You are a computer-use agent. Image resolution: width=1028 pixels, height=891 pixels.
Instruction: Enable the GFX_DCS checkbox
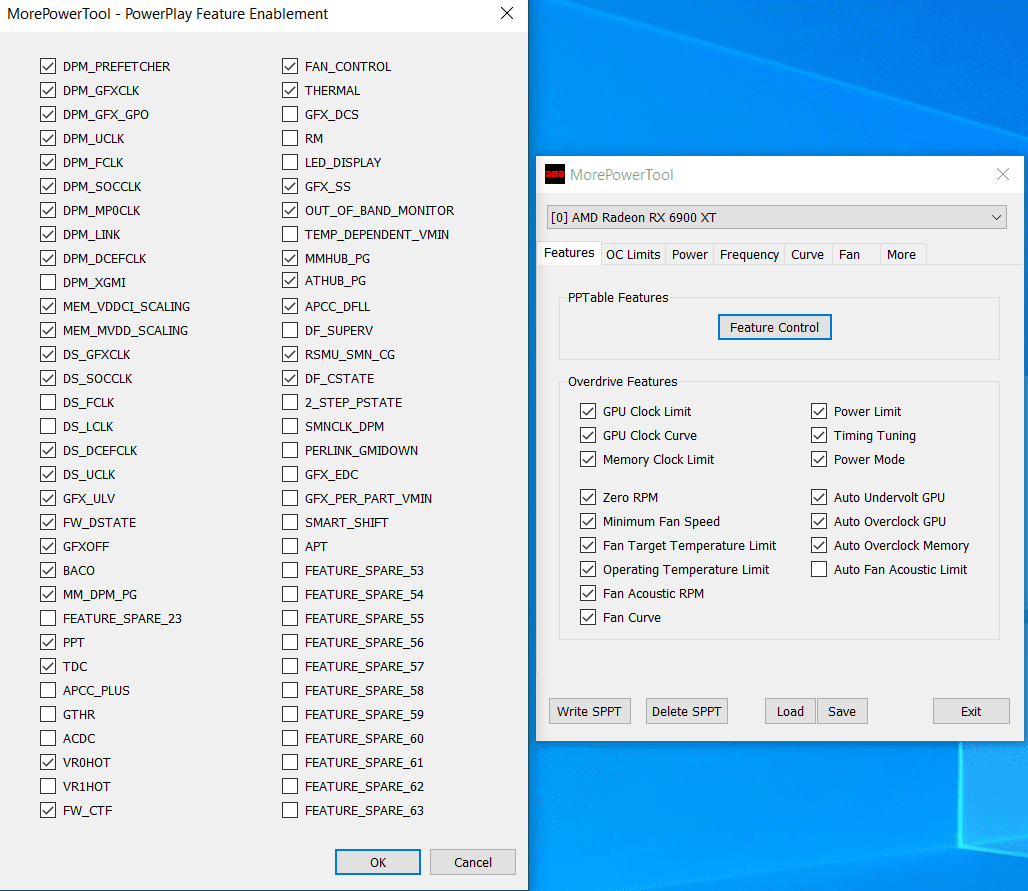(x=290, y=114)
